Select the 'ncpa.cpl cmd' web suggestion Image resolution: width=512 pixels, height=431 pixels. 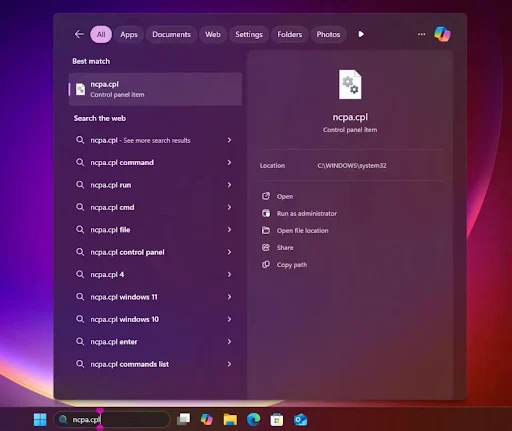tap(155, 207)
